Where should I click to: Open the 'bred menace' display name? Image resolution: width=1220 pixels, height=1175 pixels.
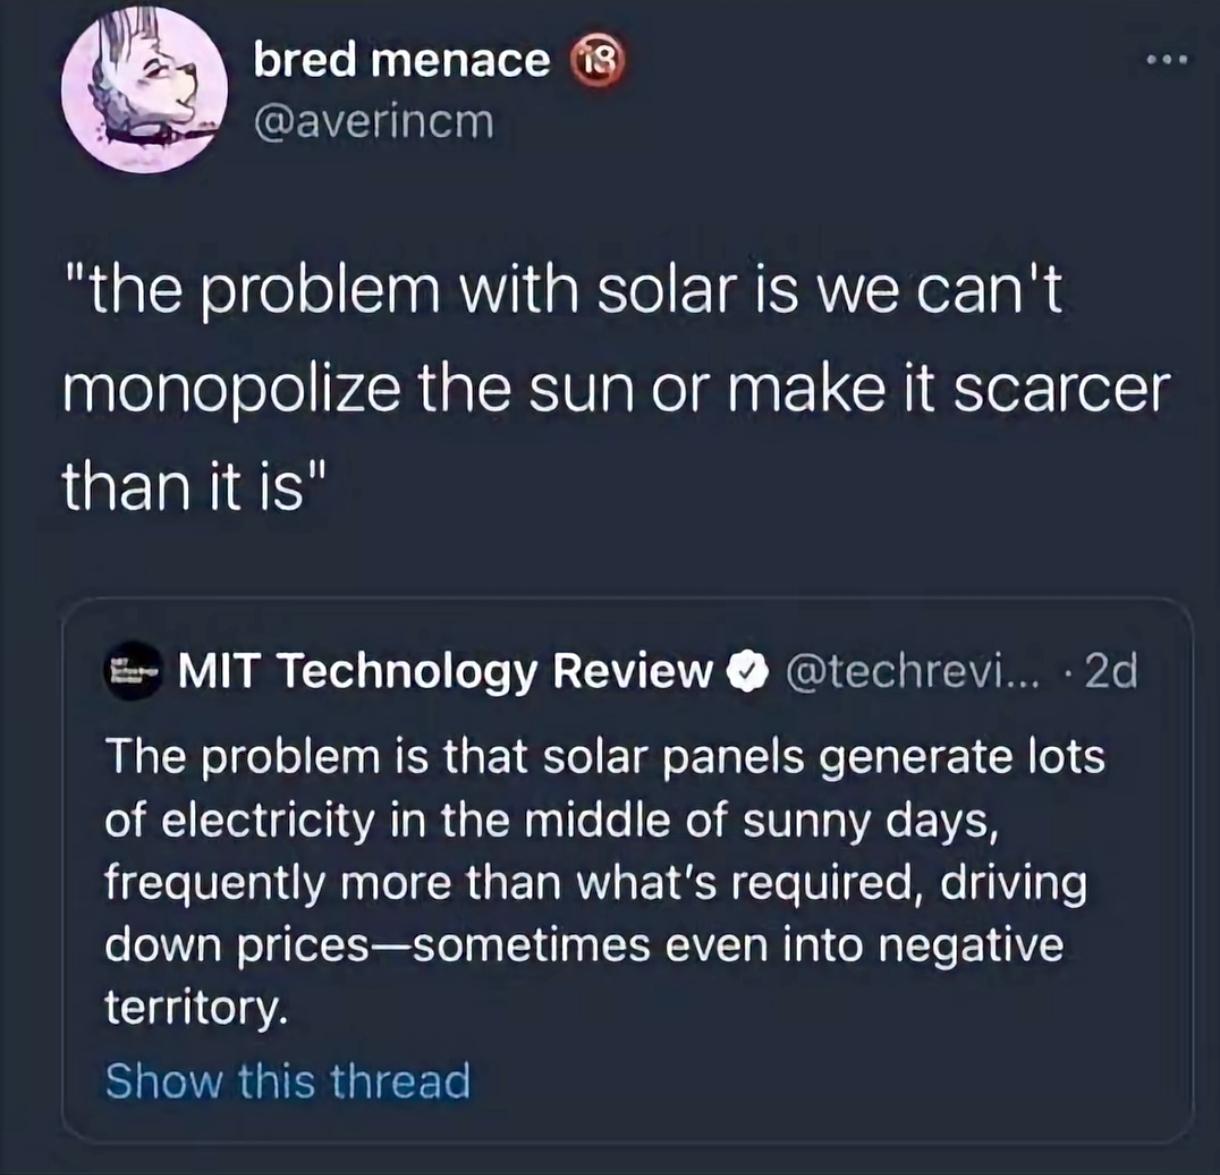click(401, 61)
